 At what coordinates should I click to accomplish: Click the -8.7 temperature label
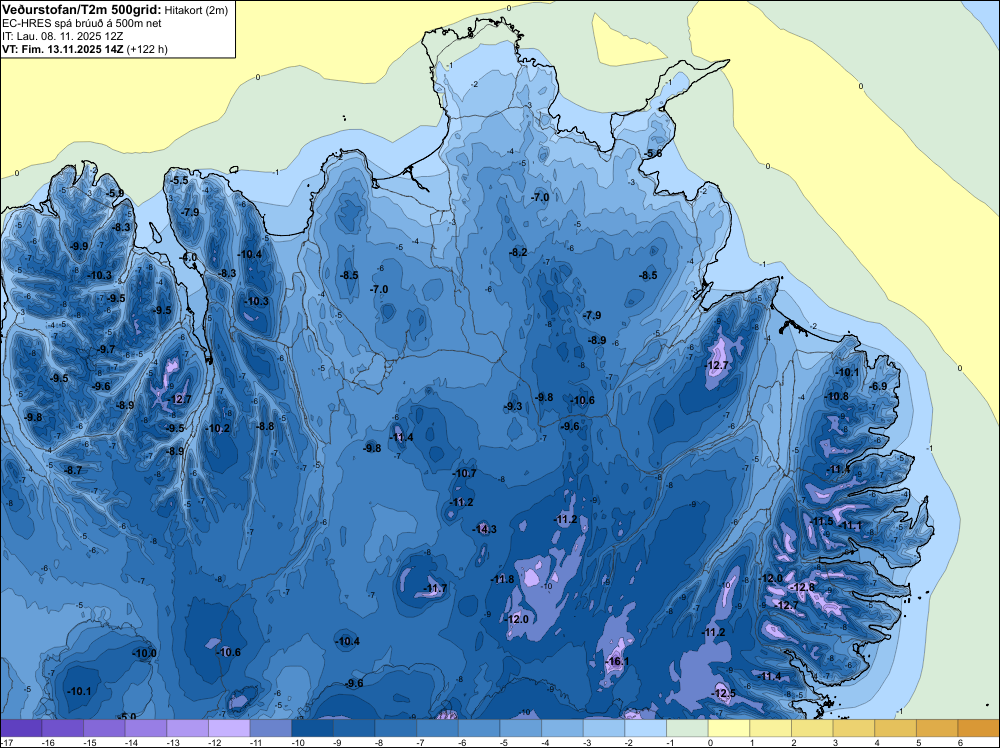coord(73,470)
